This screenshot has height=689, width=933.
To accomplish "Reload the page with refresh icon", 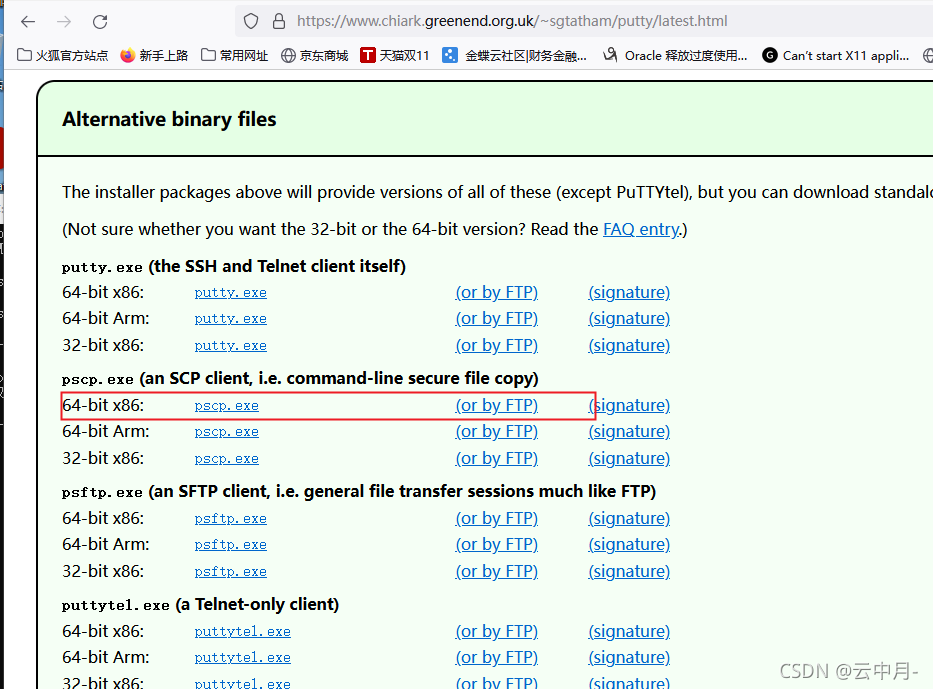I will [100, 22].
